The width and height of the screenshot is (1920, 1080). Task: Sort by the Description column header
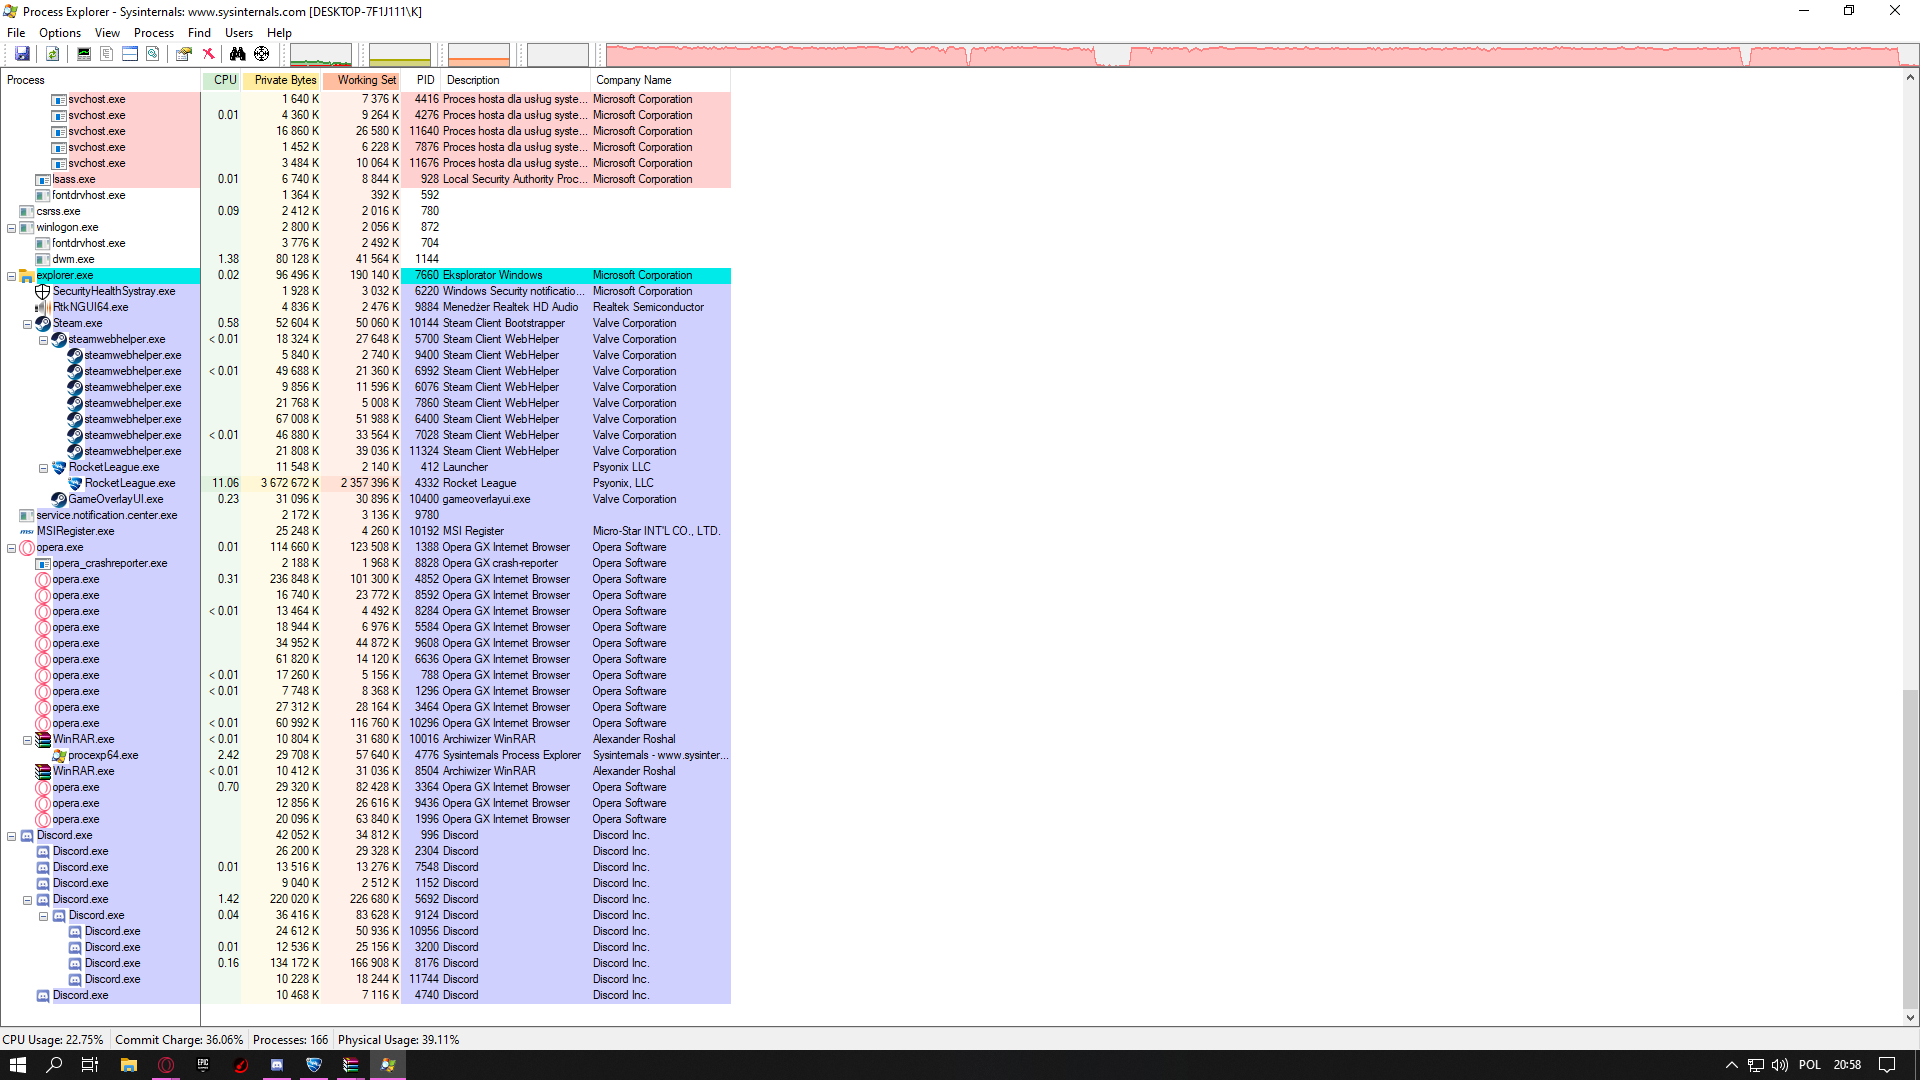pyautogui.click(x=516, y=80)
